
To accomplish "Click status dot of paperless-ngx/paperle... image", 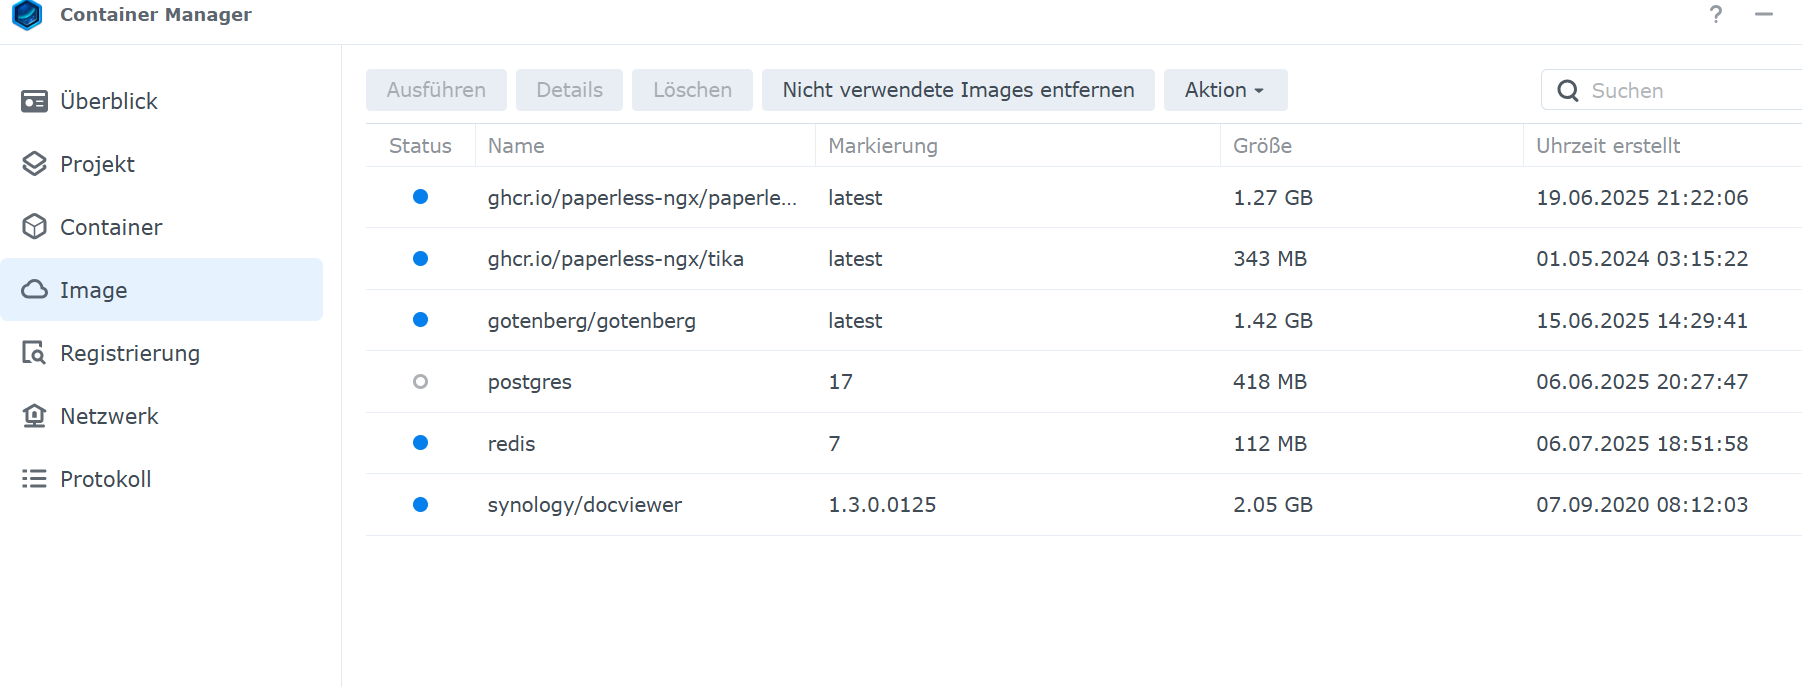I will (x=421, y=197).
